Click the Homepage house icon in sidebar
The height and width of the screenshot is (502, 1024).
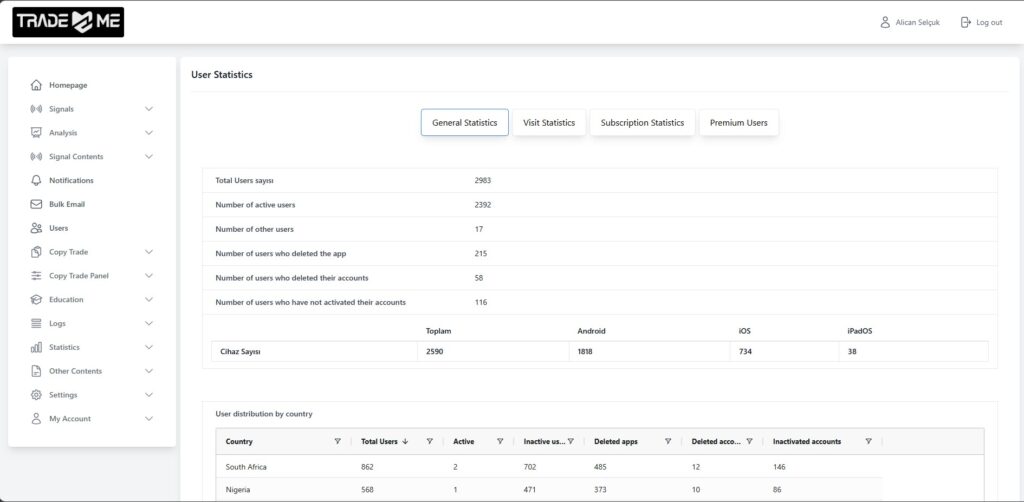[36, 85]
